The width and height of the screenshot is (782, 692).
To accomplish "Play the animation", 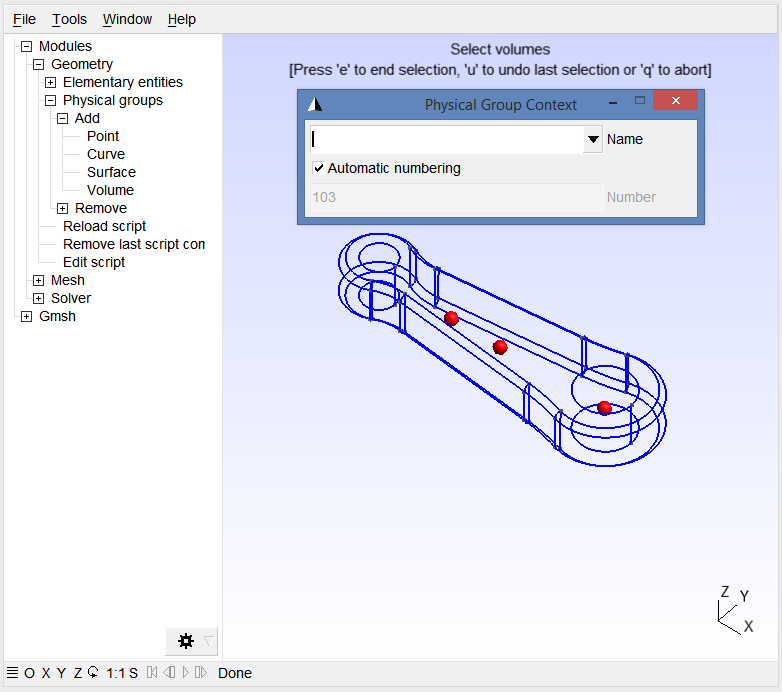I will pyautogui.click(x=186, y=673).
